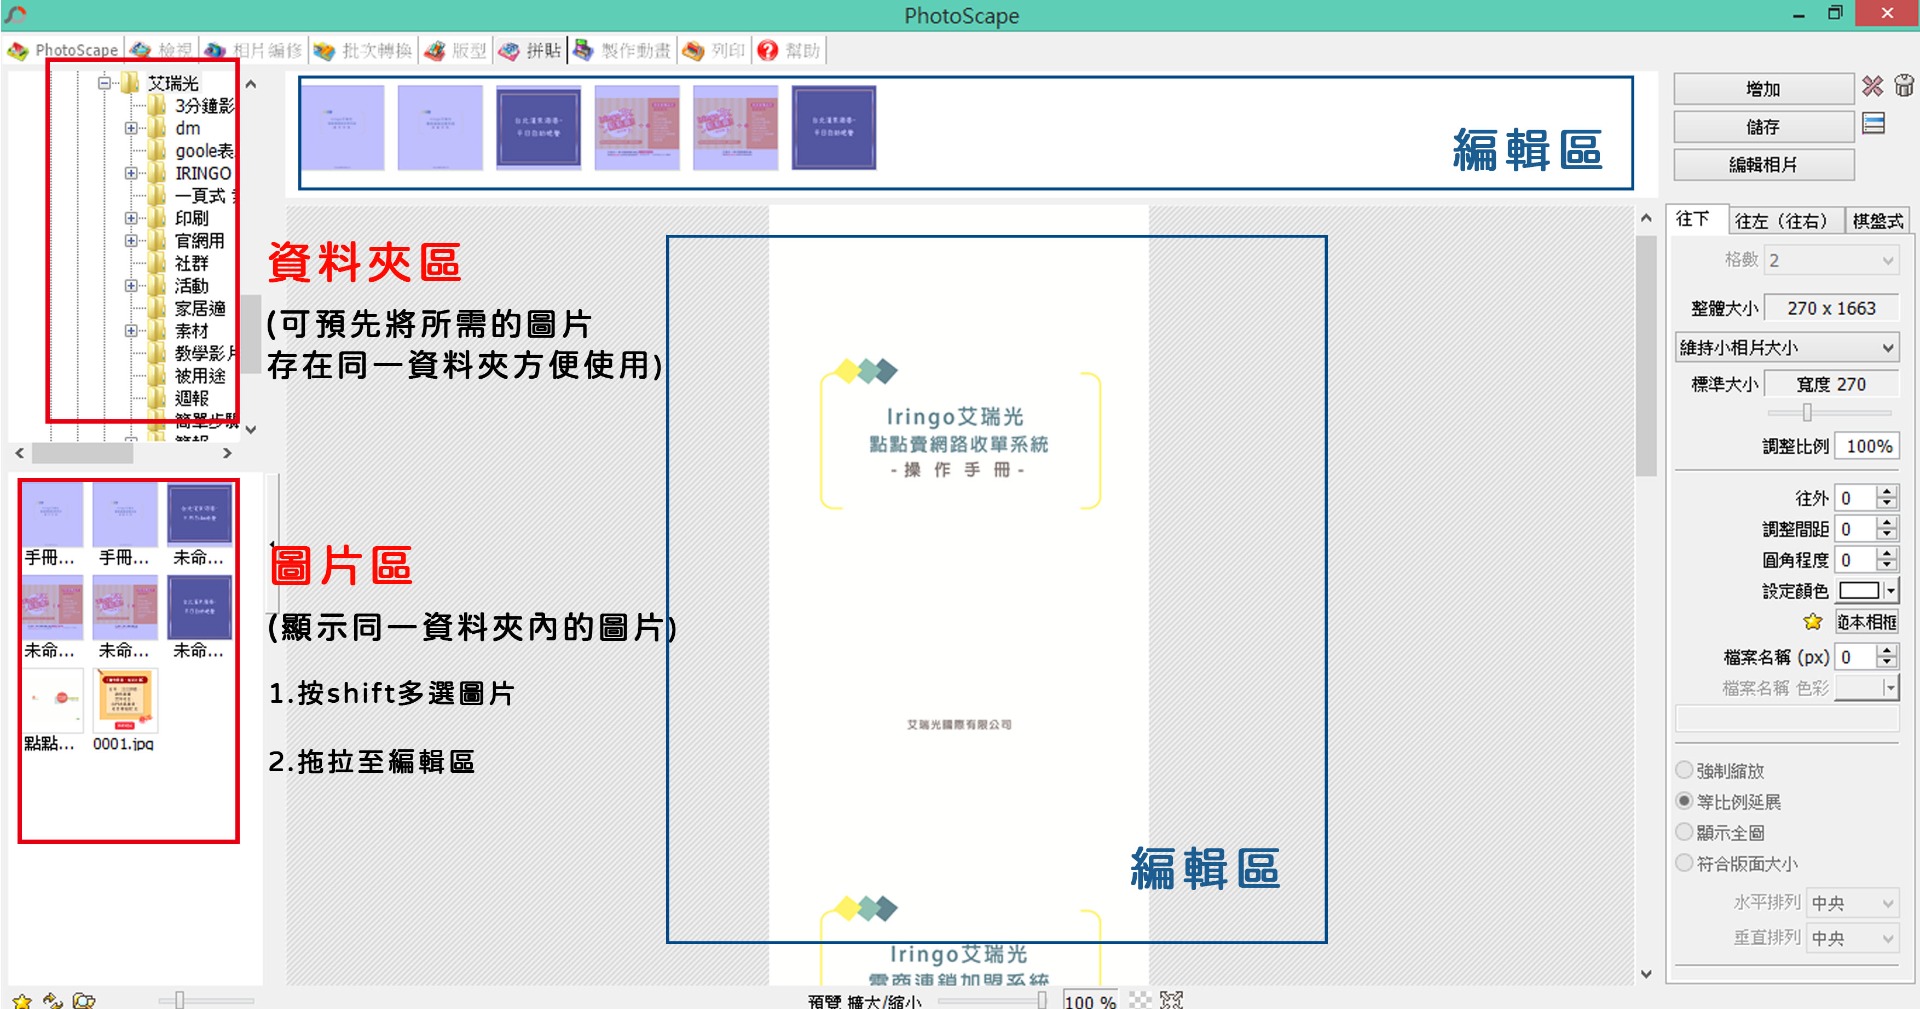Click the thumbnail size slider at bottom left
Image resolution: width=1920 pixels, height=1009 pixels.
[x=205, y=999]
